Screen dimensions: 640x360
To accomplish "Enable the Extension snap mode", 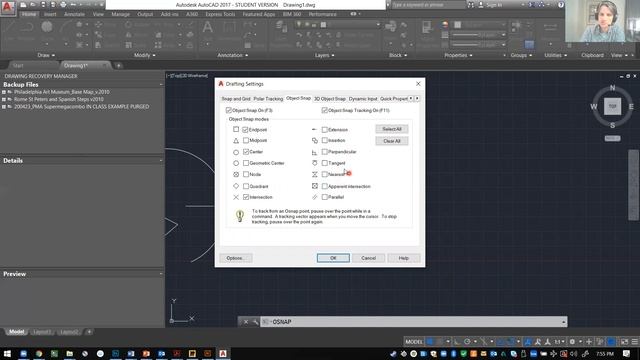I will point(324,129).
